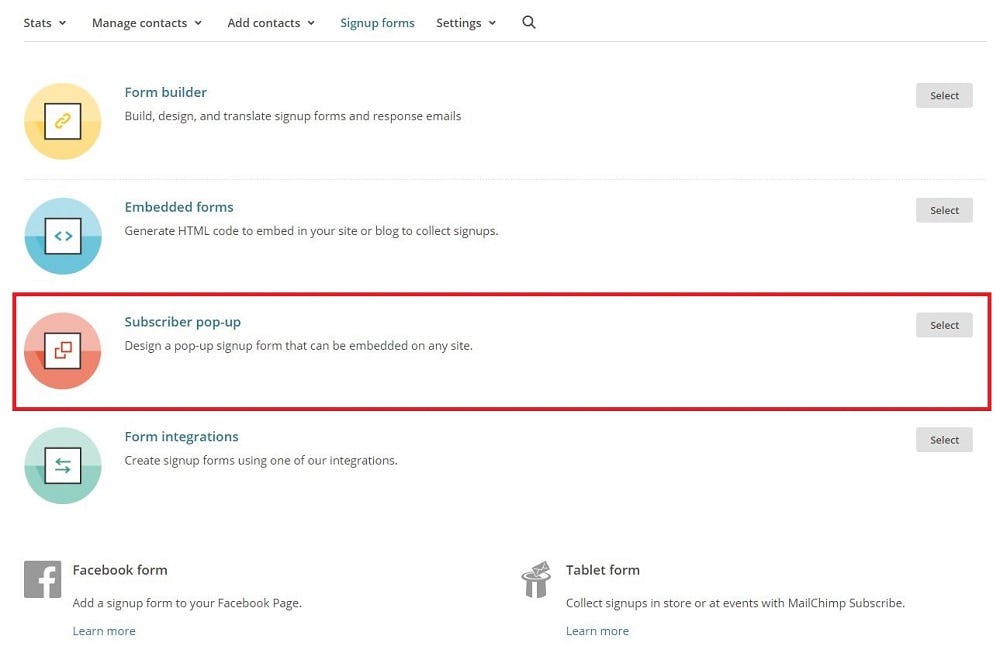Click the Form integrations arrows icon

click(x=62, y=466)
